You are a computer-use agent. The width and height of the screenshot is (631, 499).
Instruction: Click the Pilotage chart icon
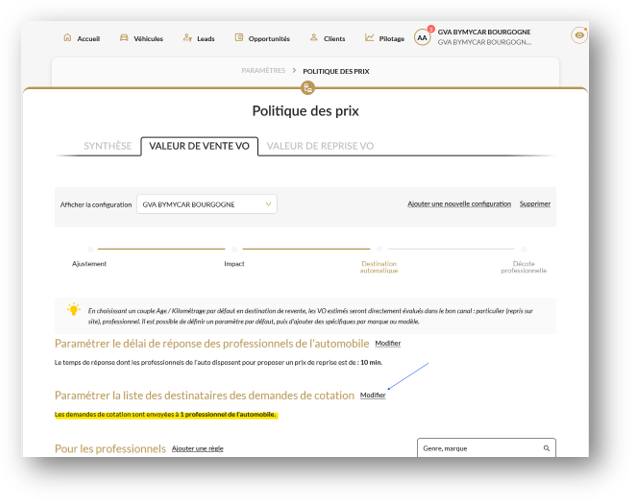(369, 37)
